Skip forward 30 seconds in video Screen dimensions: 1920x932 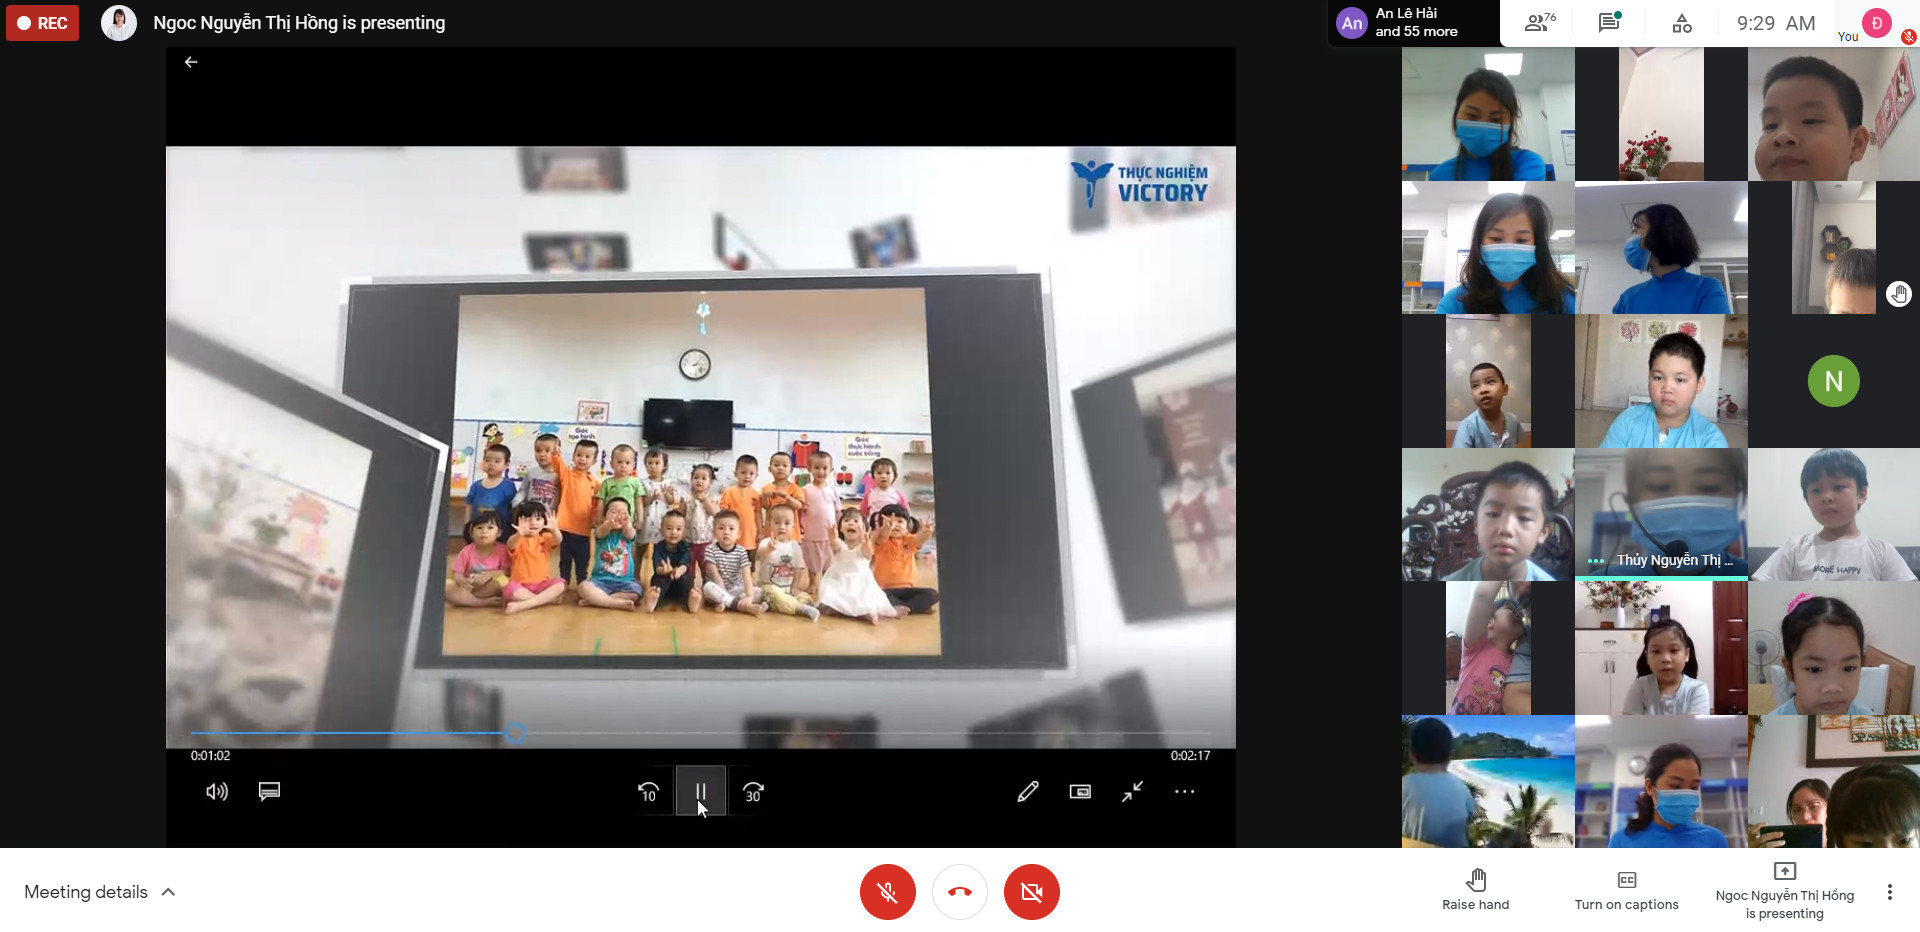[x=753, y=792]
